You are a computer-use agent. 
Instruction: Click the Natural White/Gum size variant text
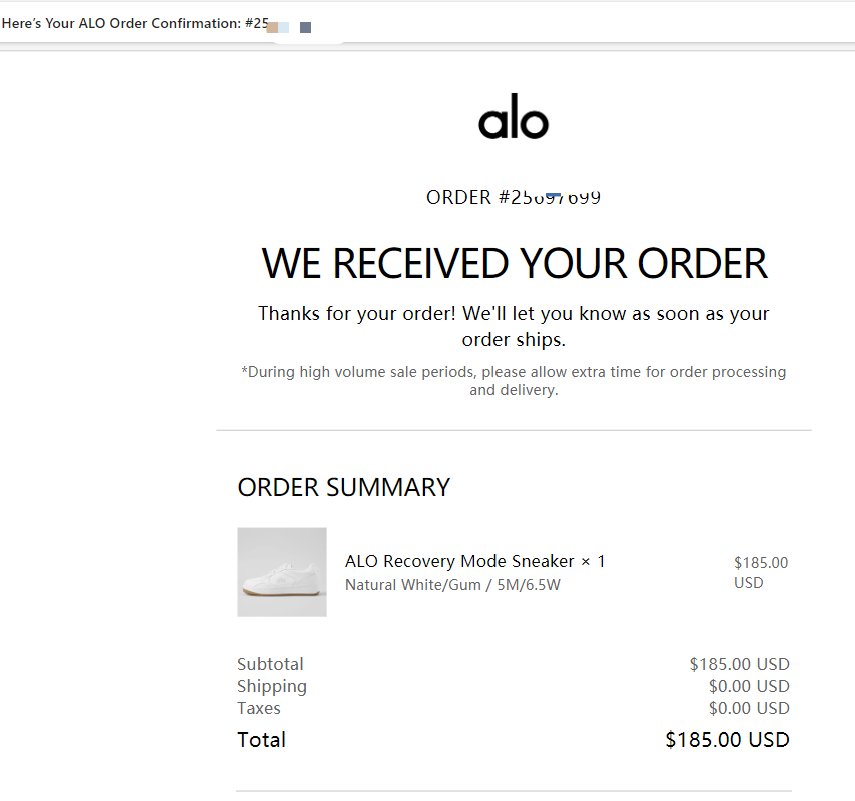[x=452, y=585]
